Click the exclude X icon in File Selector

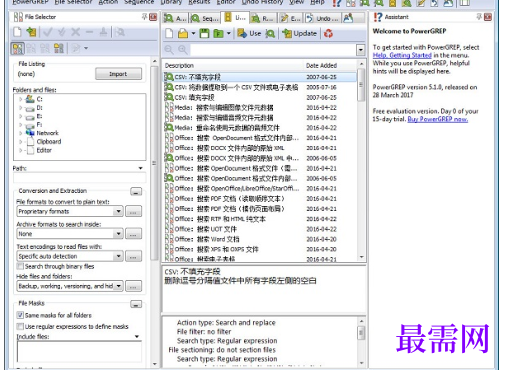click(x=76, y=32)
